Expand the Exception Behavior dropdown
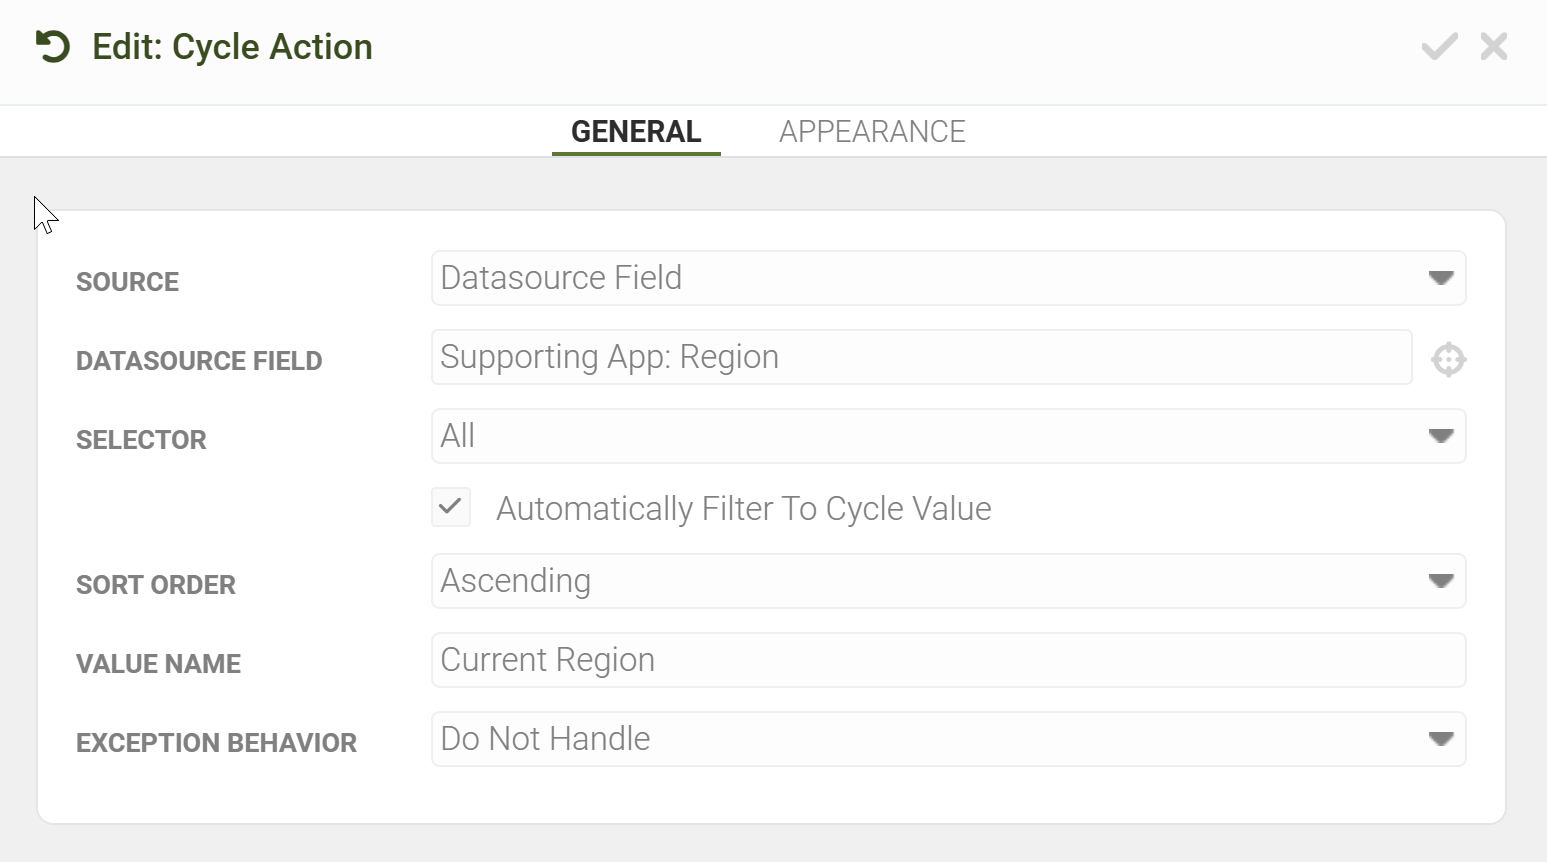The height and width of the screenshot is (862, 1547). click(948, 739)
